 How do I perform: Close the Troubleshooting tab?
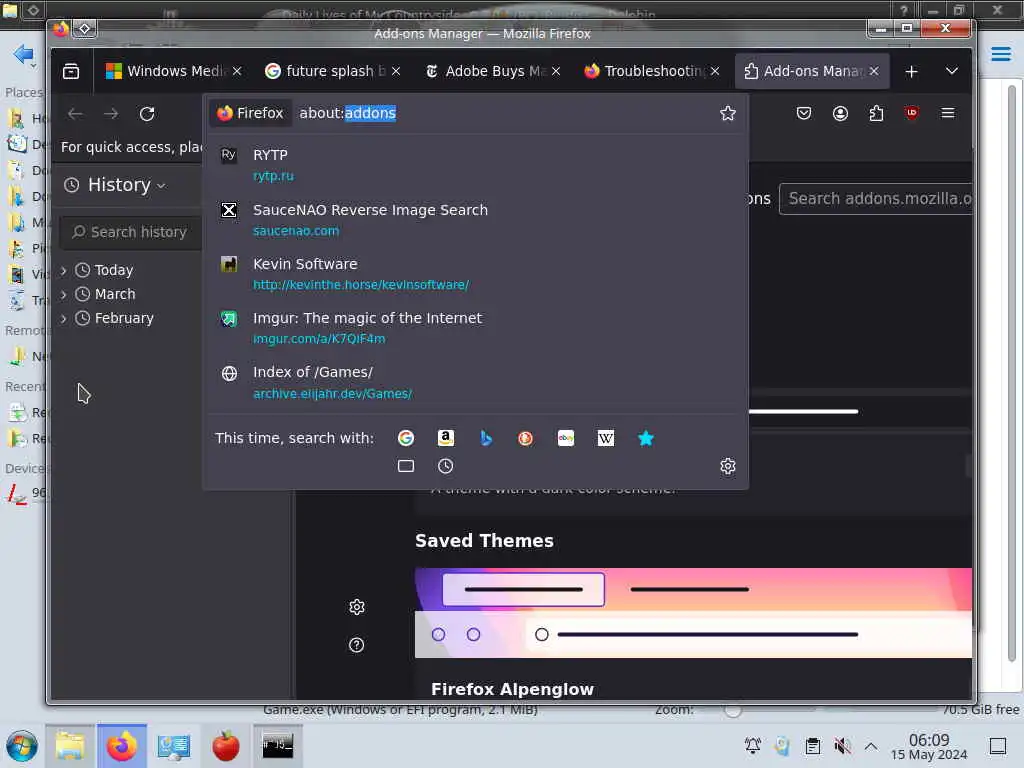click(x=715, y=71)
